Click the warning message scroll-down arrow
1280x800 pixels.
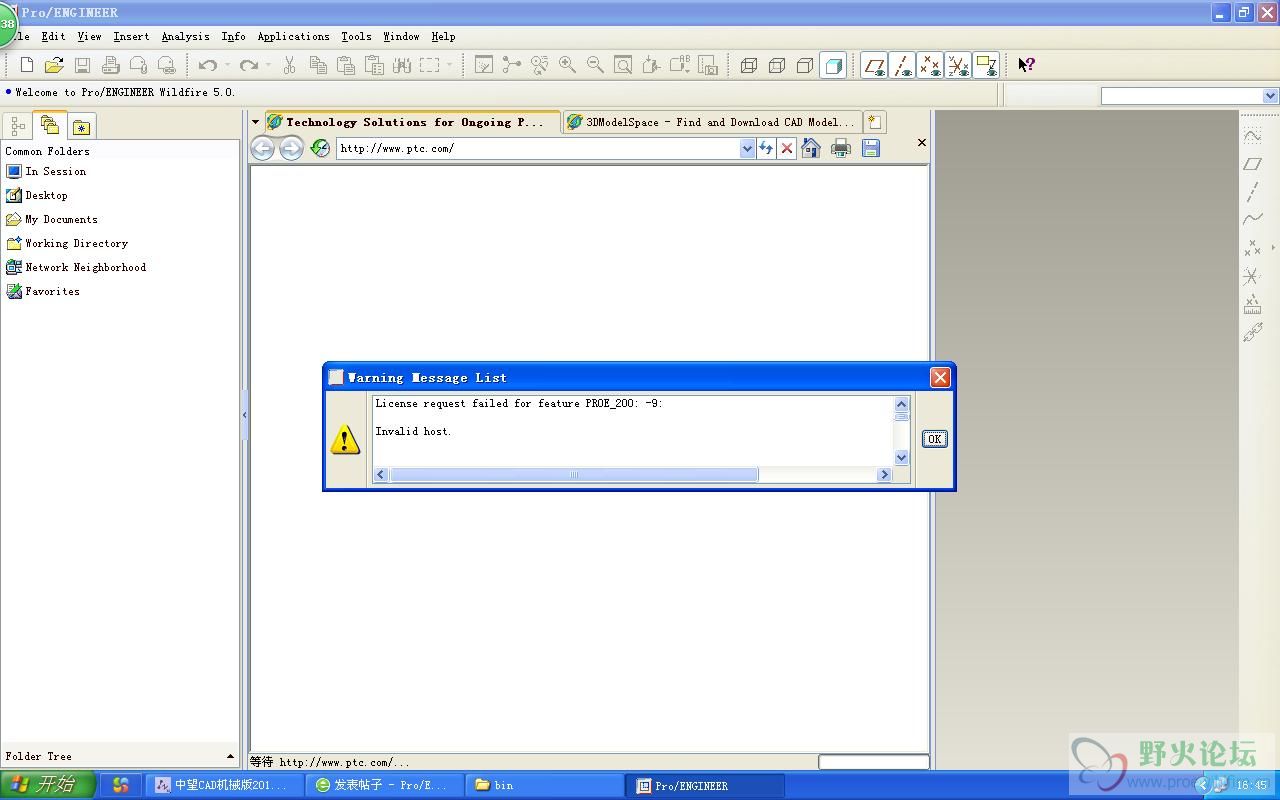(x=901, y=458)
